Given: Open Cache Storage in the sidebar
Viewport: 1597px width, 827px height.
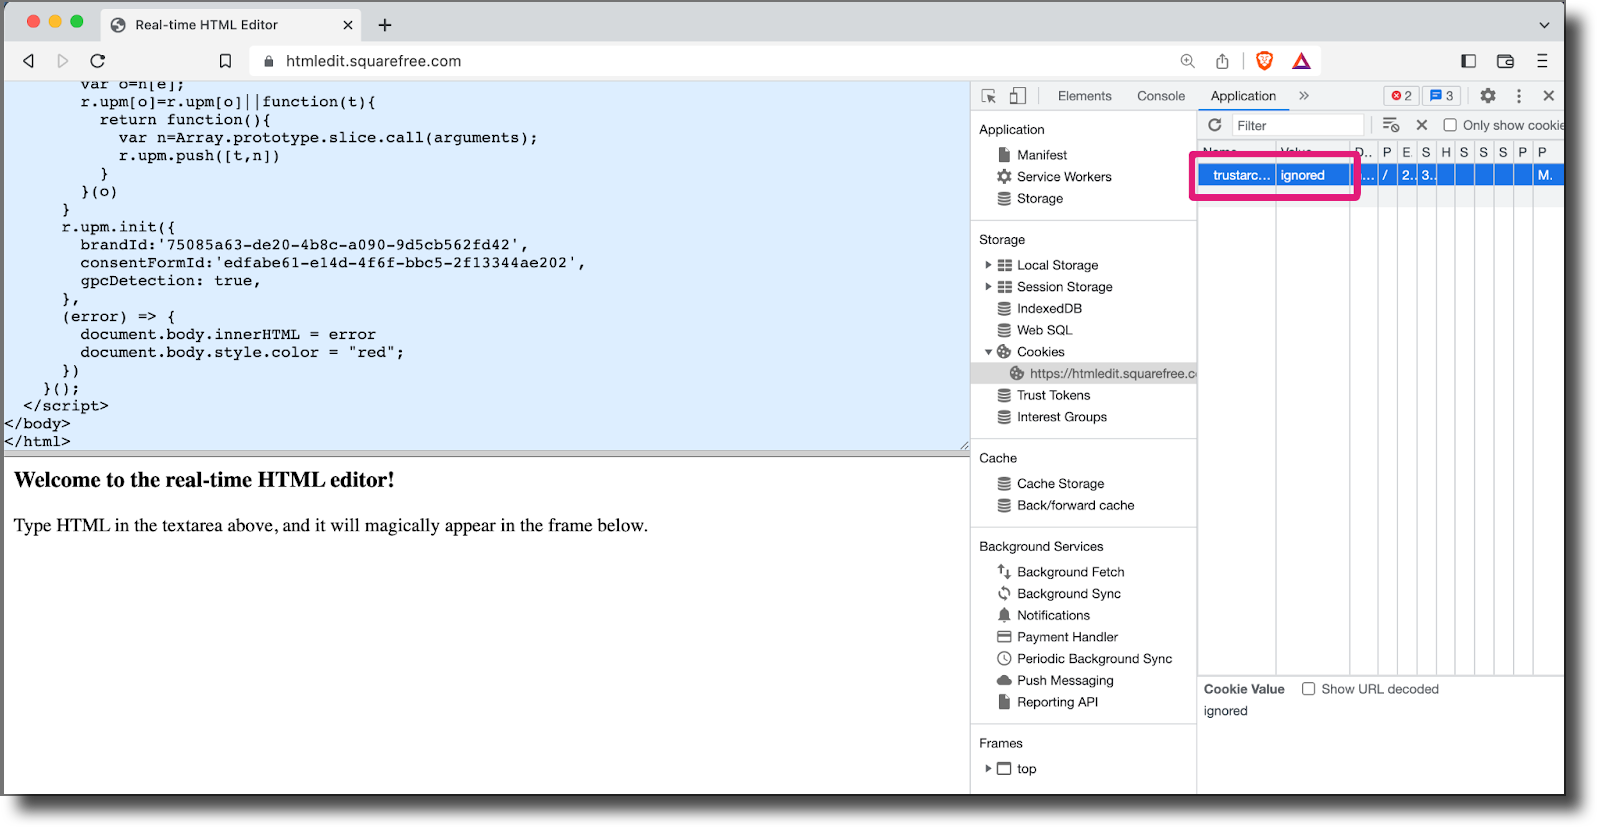Looking at the screenshot, I should pyautogui.click(x=1060, y=484).
